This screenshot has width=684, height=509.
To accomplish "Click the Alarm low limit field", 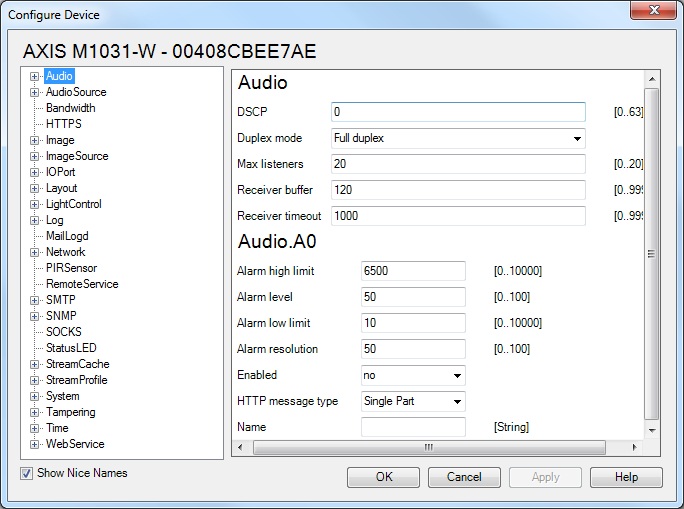I will (x=413, y=323).
